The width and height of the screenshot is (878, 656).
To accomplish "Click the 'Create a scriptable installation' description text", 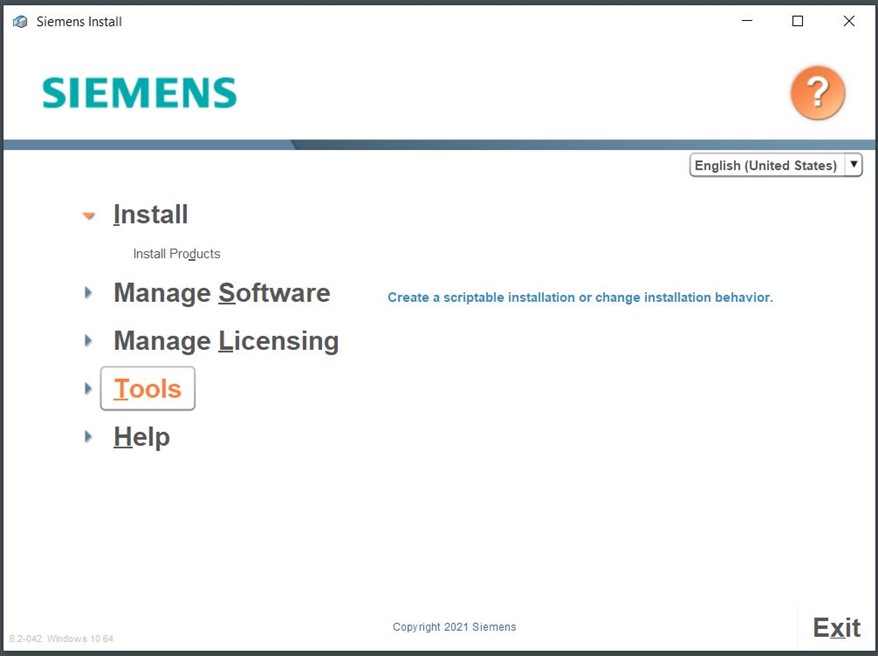I will 580,297.
